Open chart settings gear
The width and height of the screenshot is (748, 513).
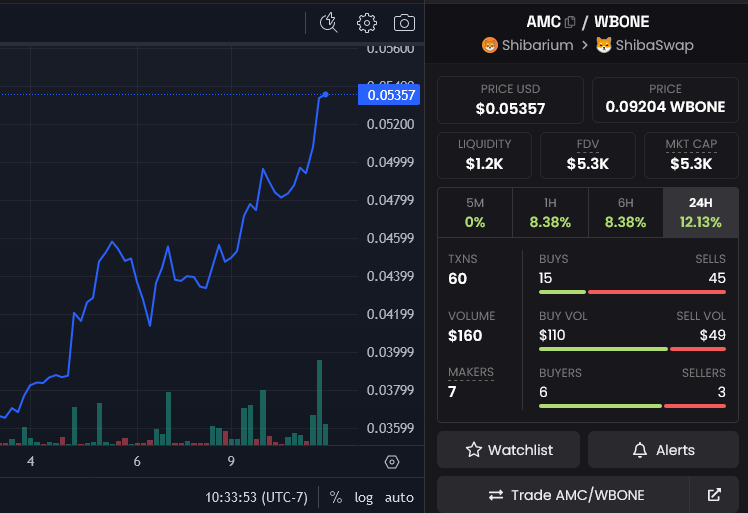[366, 22]
